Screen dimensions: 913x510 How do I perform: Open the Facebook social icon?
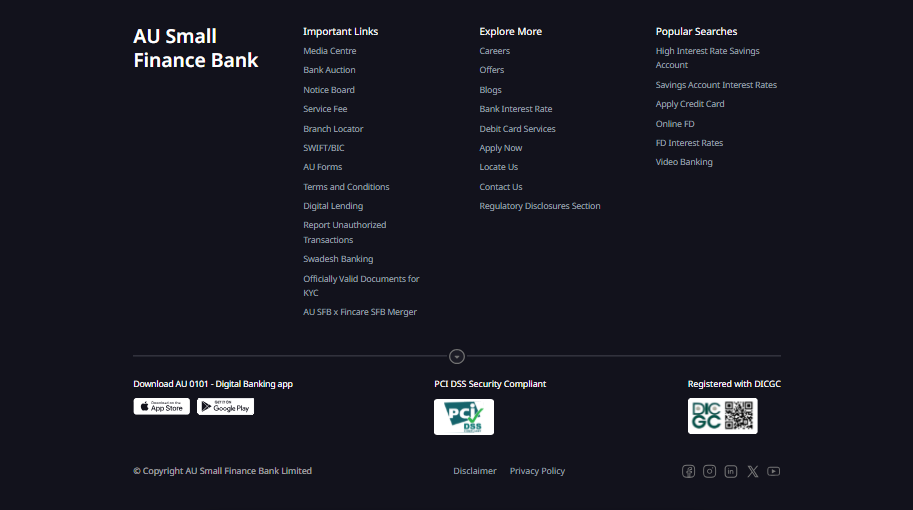click(688, 471)
